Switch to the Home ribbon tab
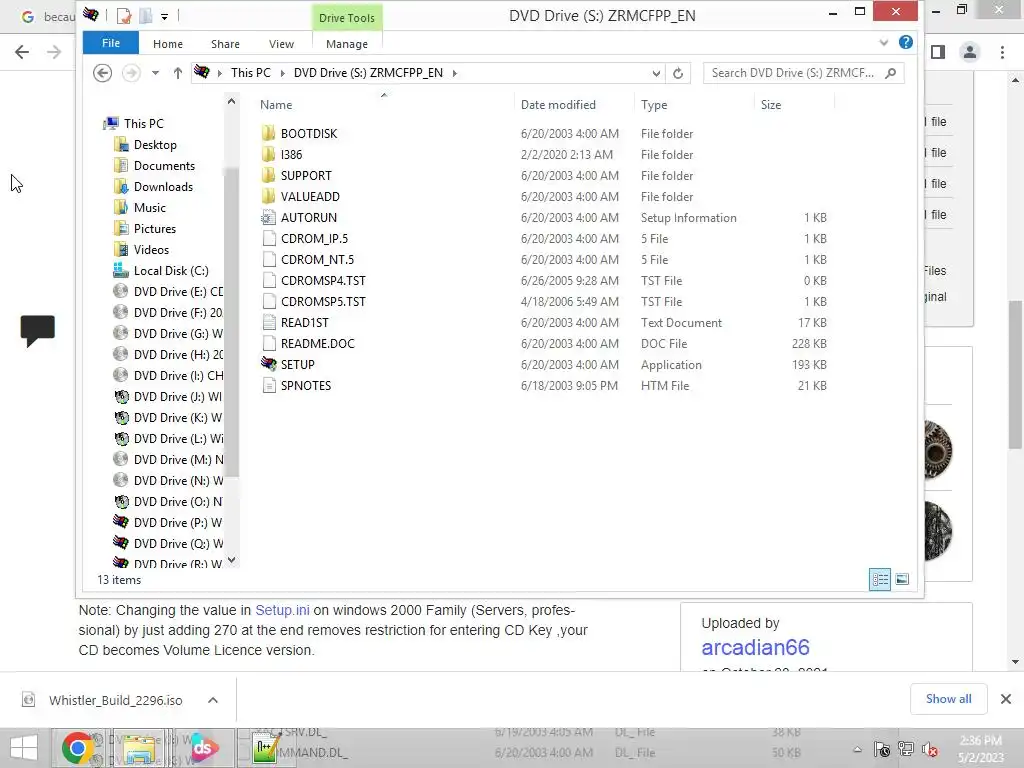Screen dimensions: 1024x768 coord(168,44)
